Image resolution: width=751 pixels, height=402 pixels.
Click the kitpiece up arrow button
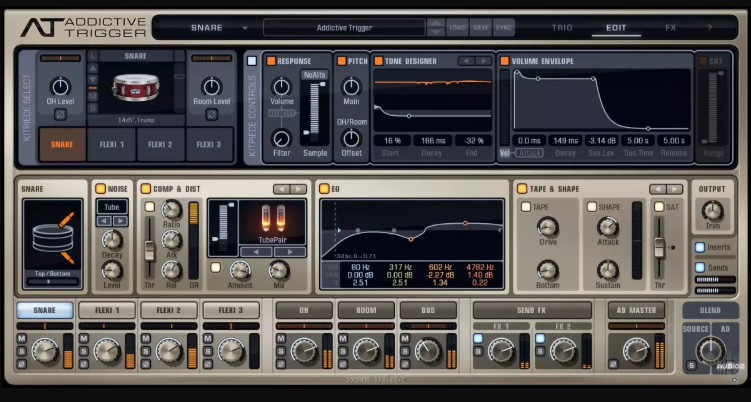93,68
